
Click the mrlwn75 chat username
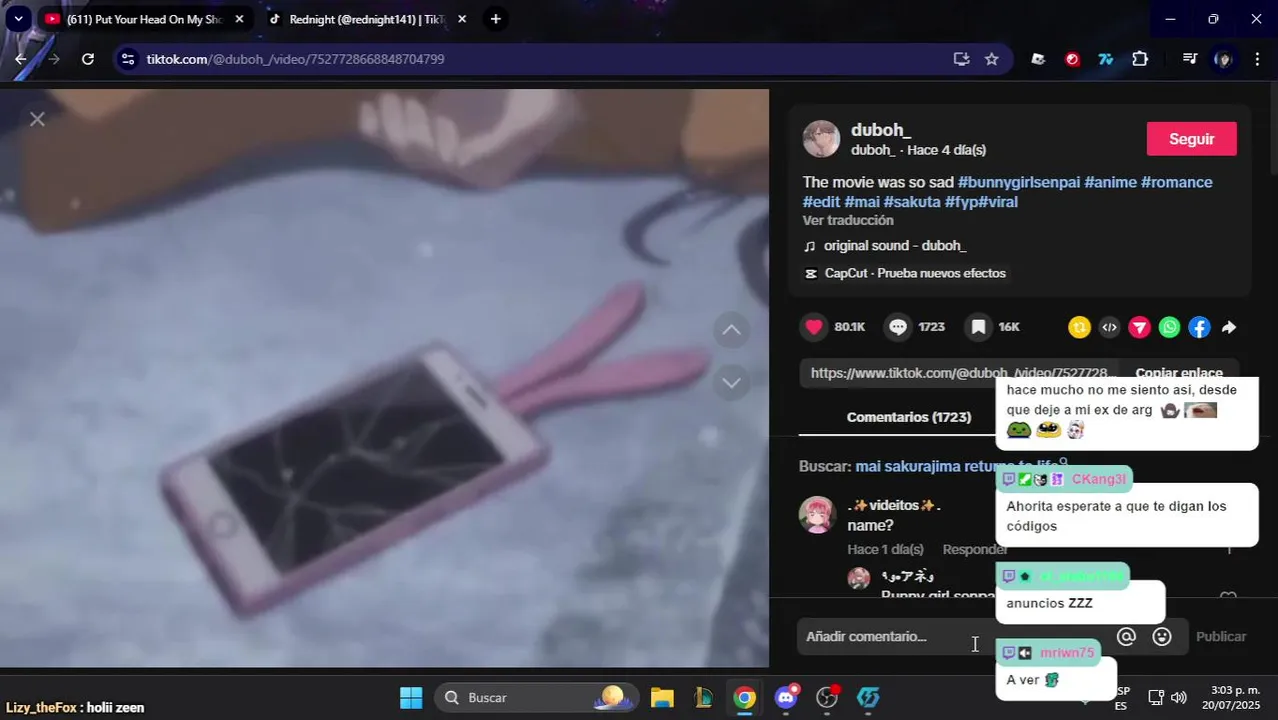tap(1067, 653)
